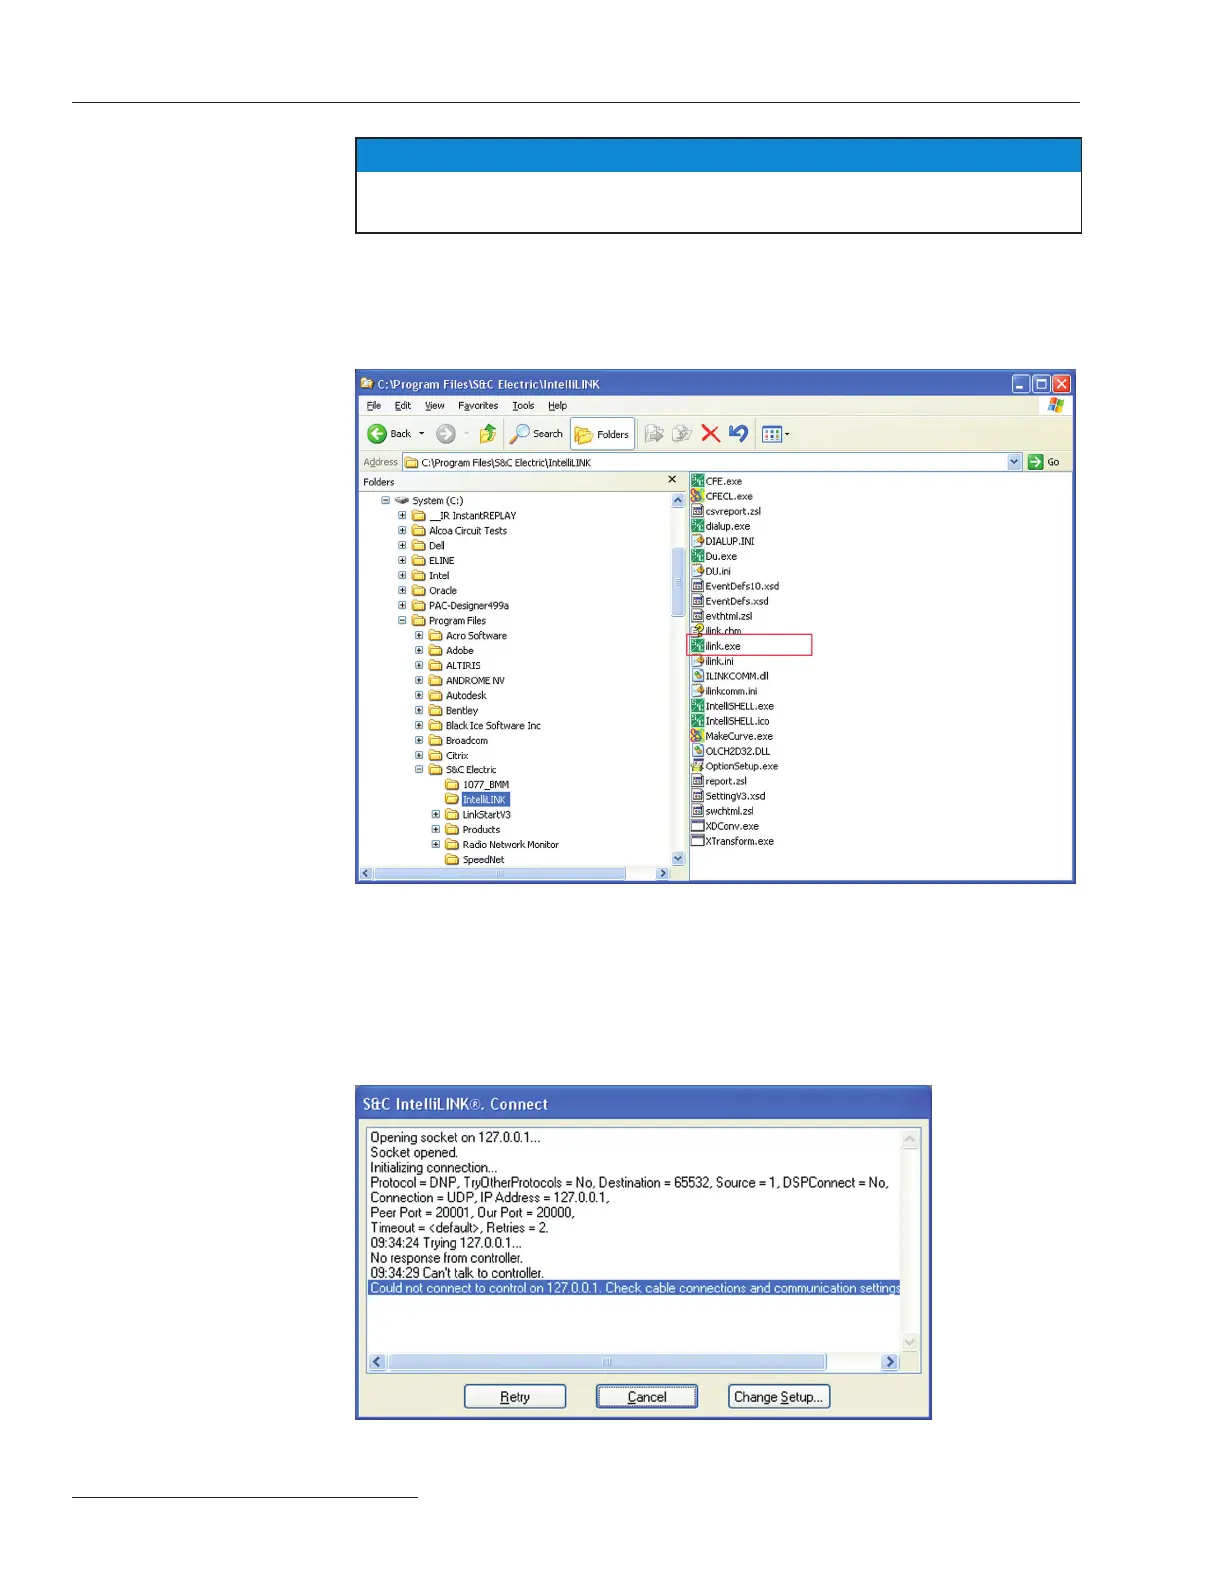
Task: Toggle the Folders pane button
Action: (602, 434)
